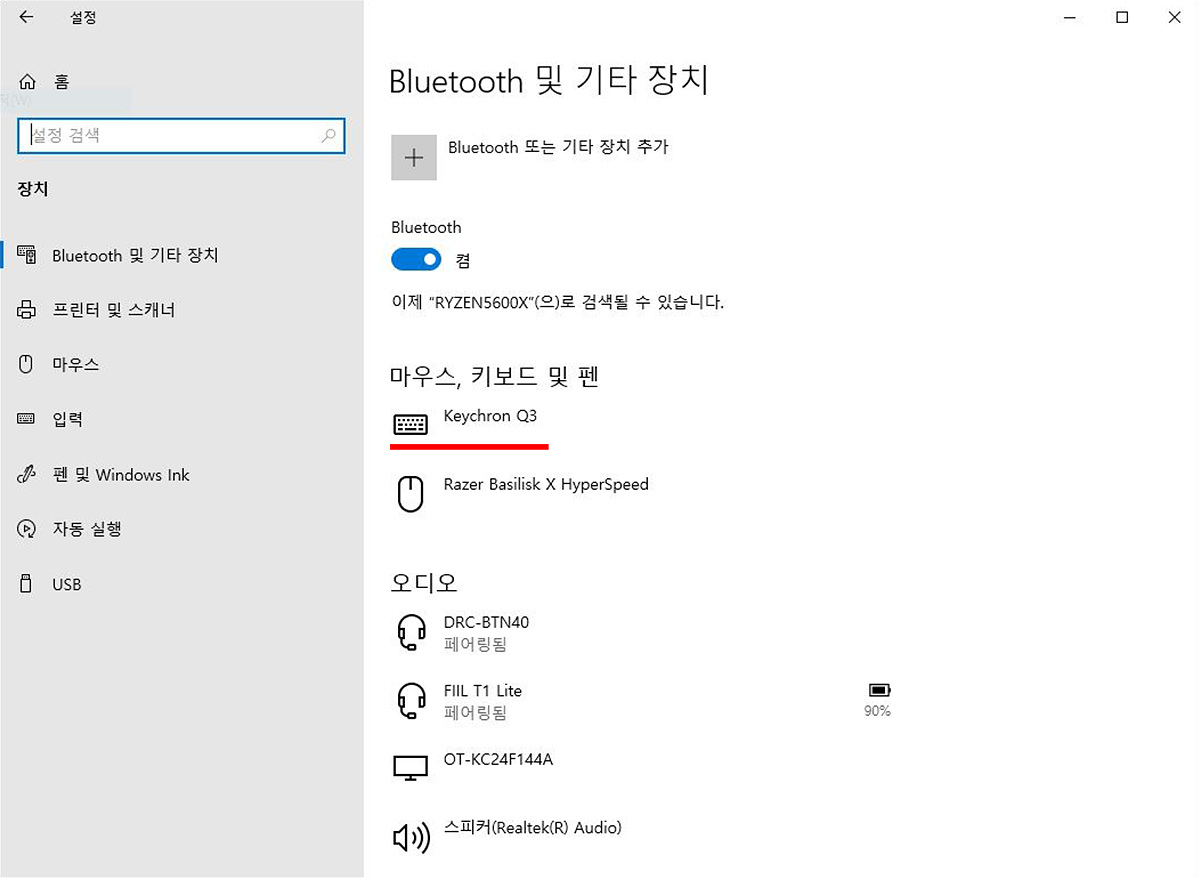Open 펜 및 Windows Ink page
This screenshot has height=878, width=1200.
pyautogui.click(x=121, y=475)
